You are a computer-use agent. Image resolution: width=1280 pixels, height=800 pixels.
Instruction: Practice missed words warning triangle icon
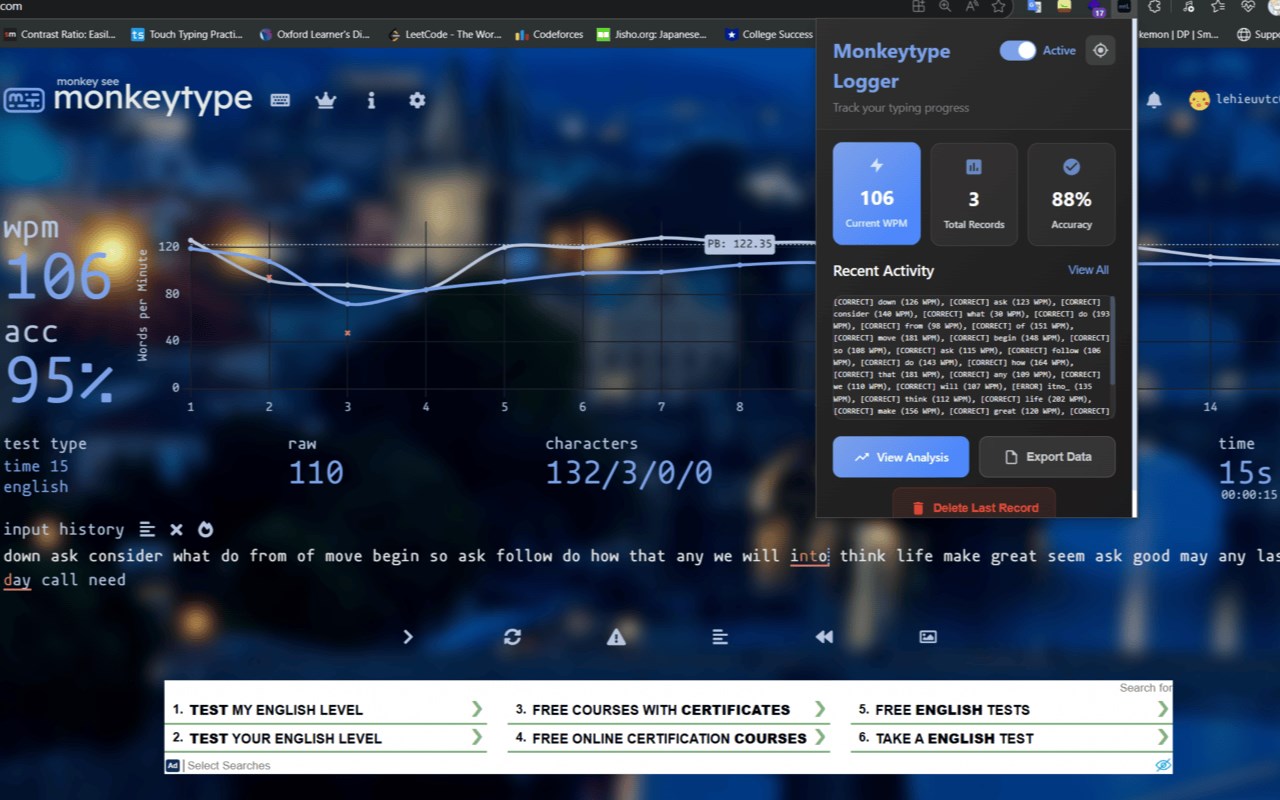click(616, 636)
